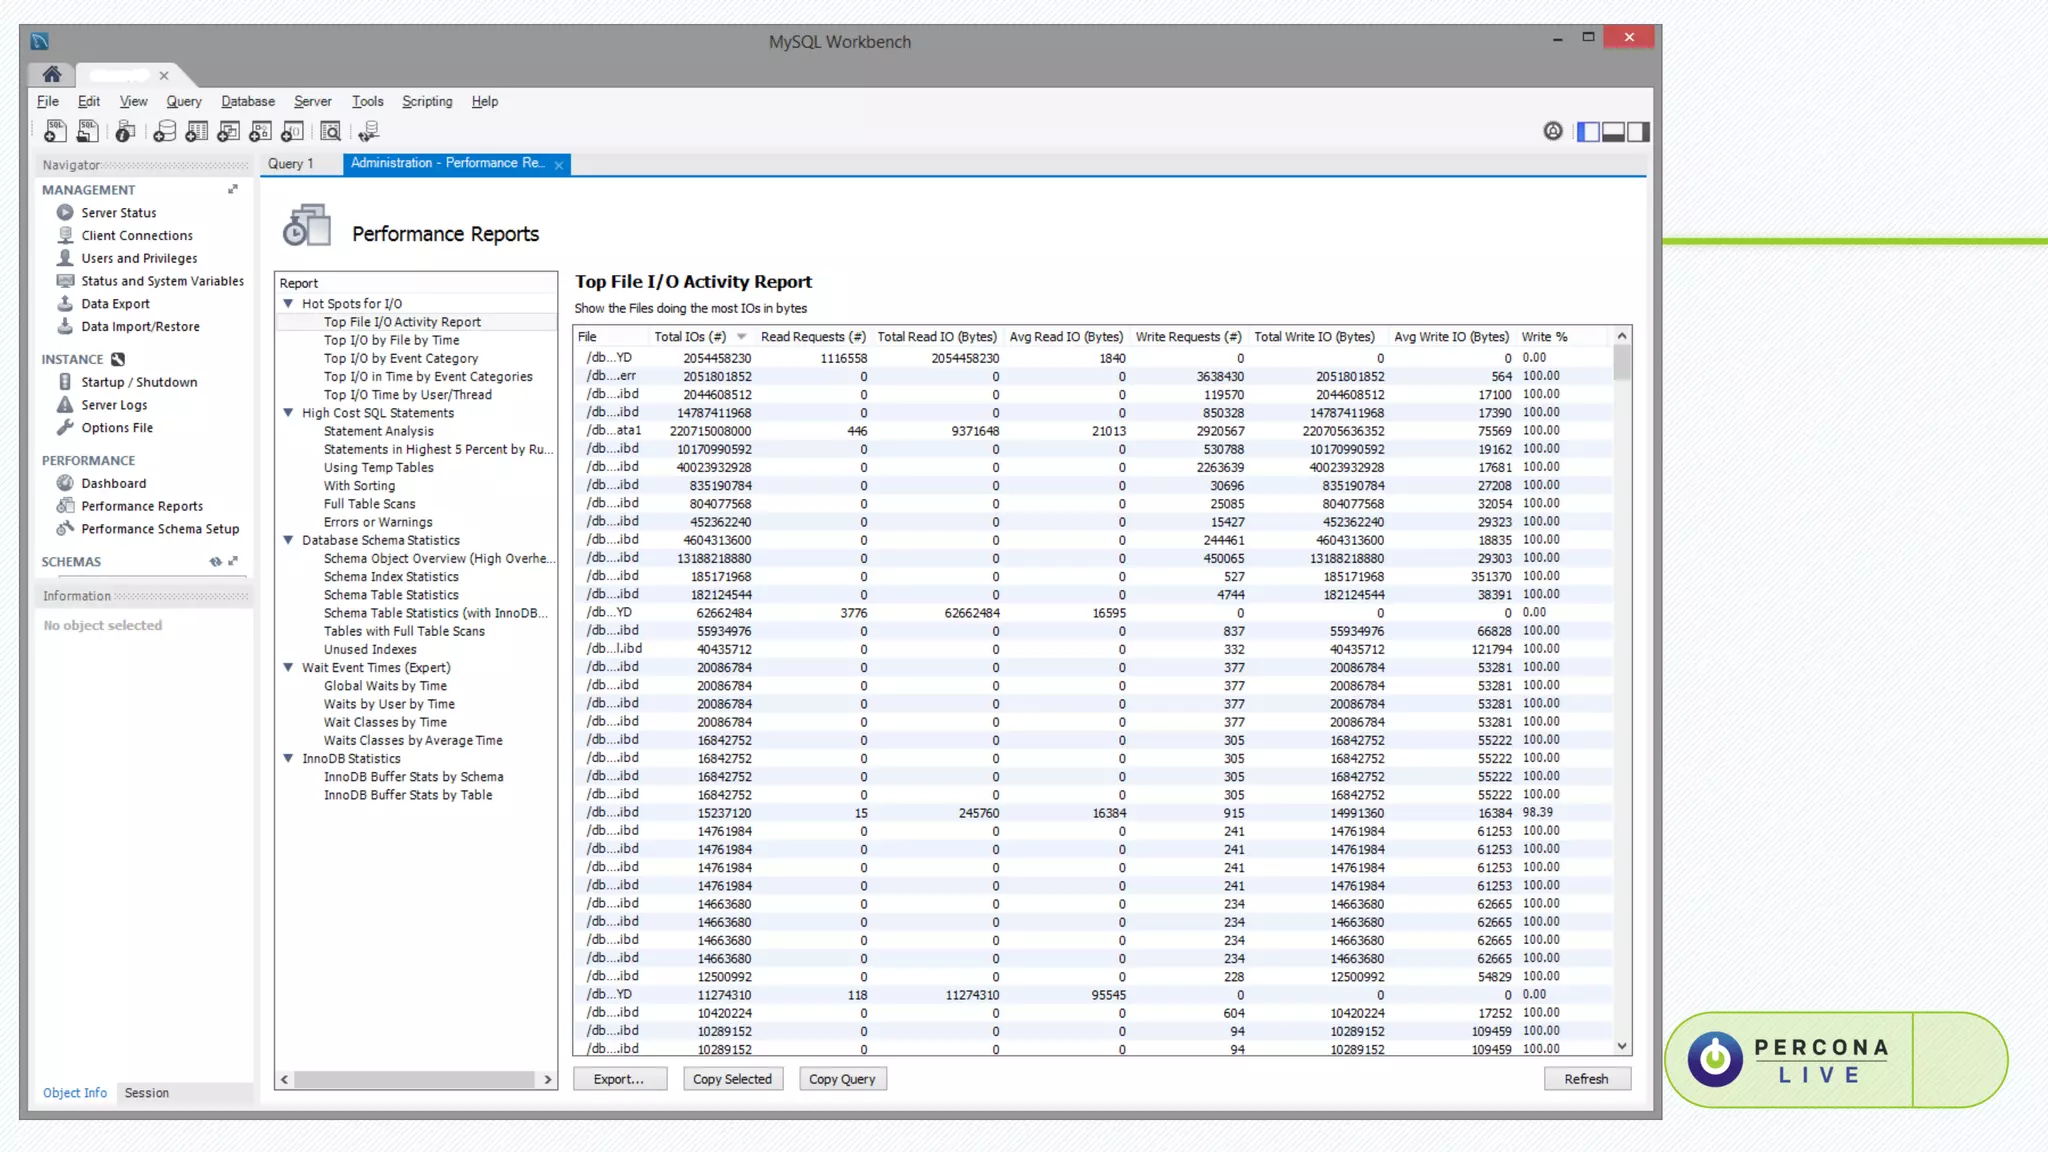The width and height of the screenshot is (2048, 1152).
Task: Click the report tree horizontal scrollbar
Action: click(x=415, y=1080)
